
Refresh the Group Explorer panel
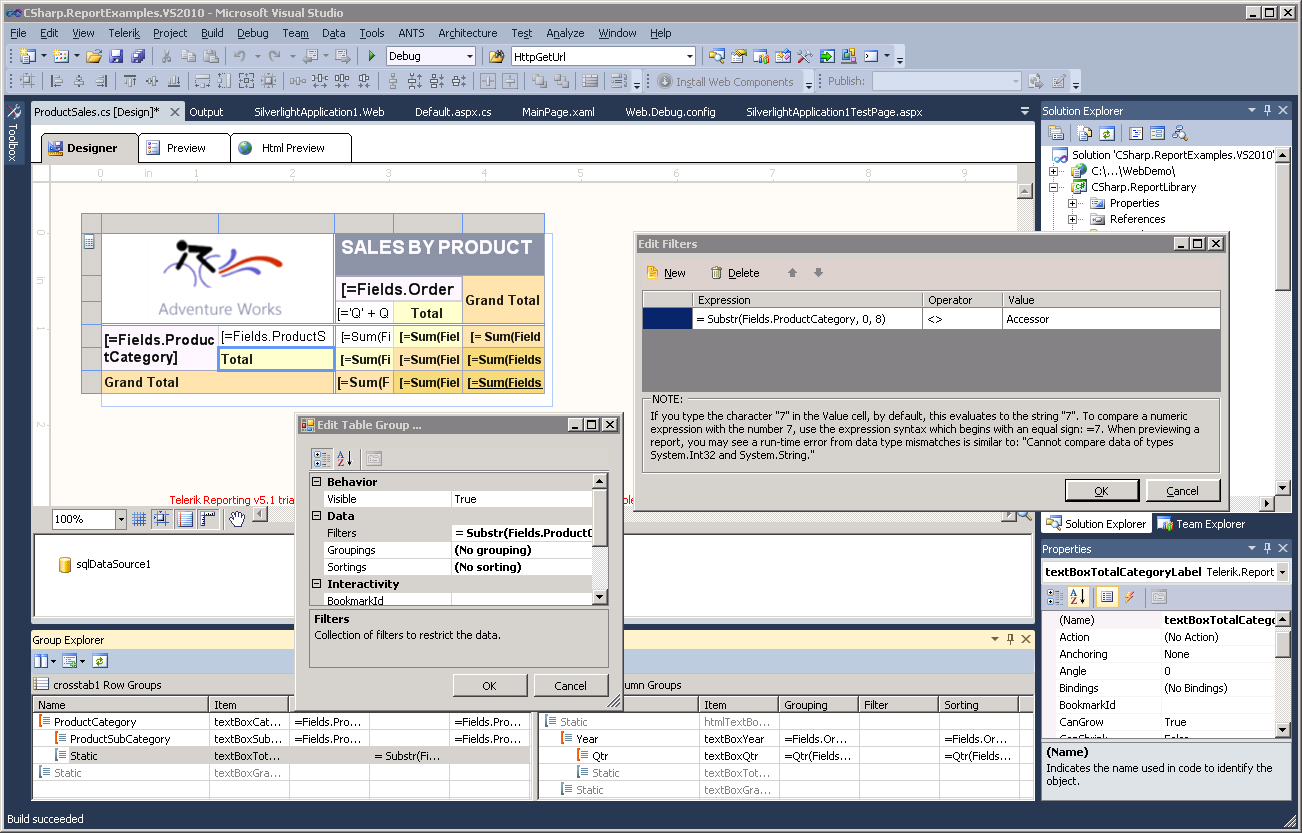click(100, 661)
